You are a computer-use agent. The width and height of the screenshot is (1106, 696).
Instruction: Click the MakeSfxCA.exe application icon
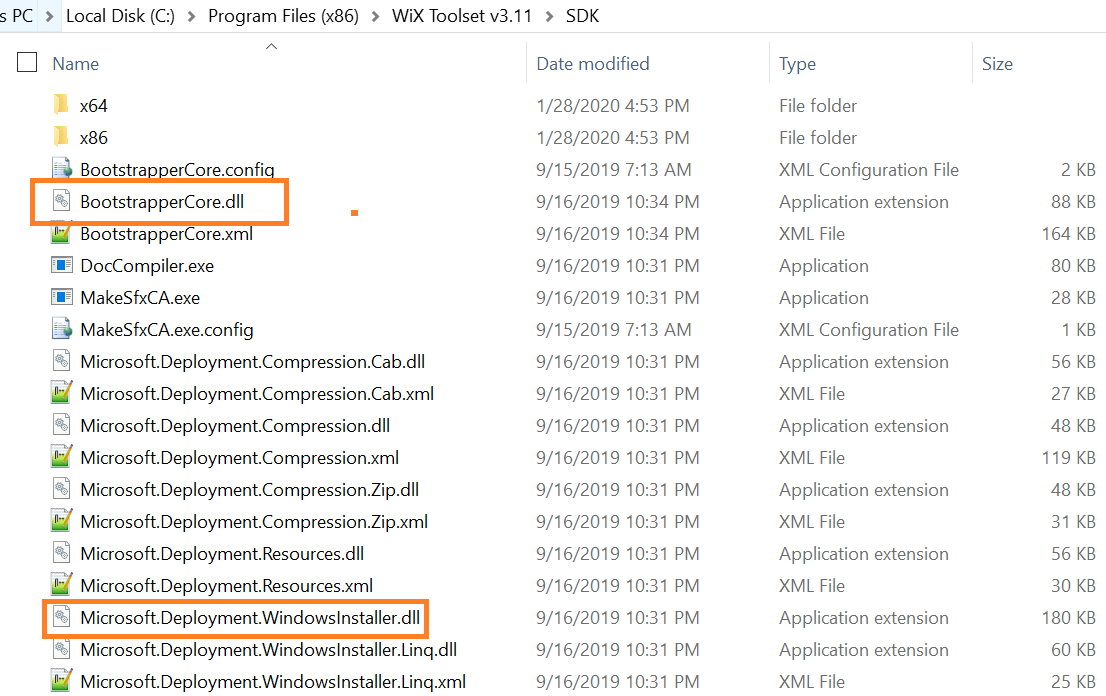(62, 297)
